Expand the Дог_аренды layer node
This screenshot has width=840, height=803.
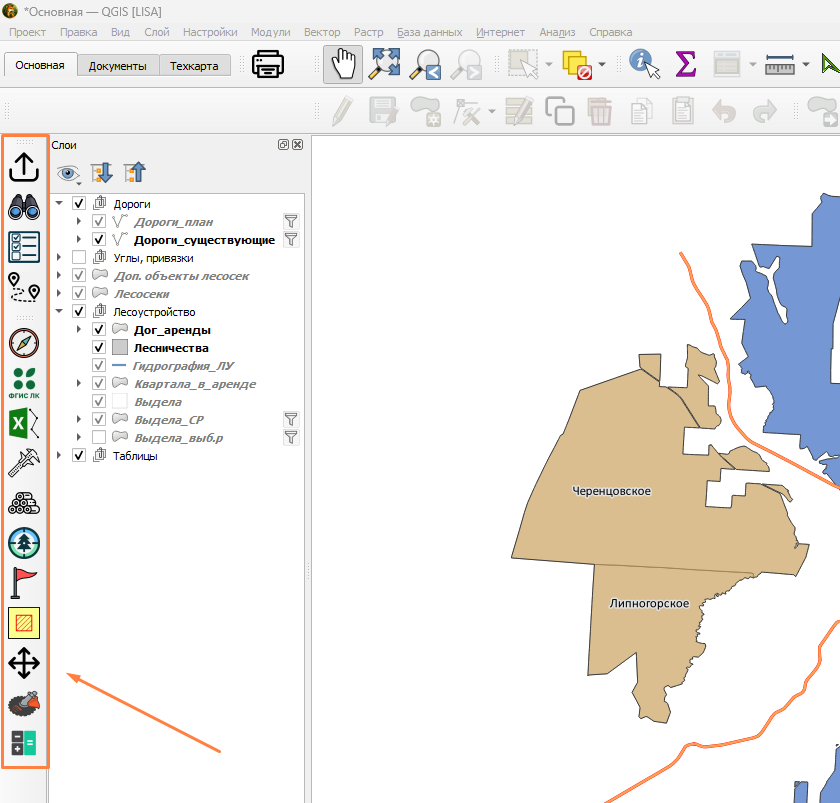click(x=79, y=329)
